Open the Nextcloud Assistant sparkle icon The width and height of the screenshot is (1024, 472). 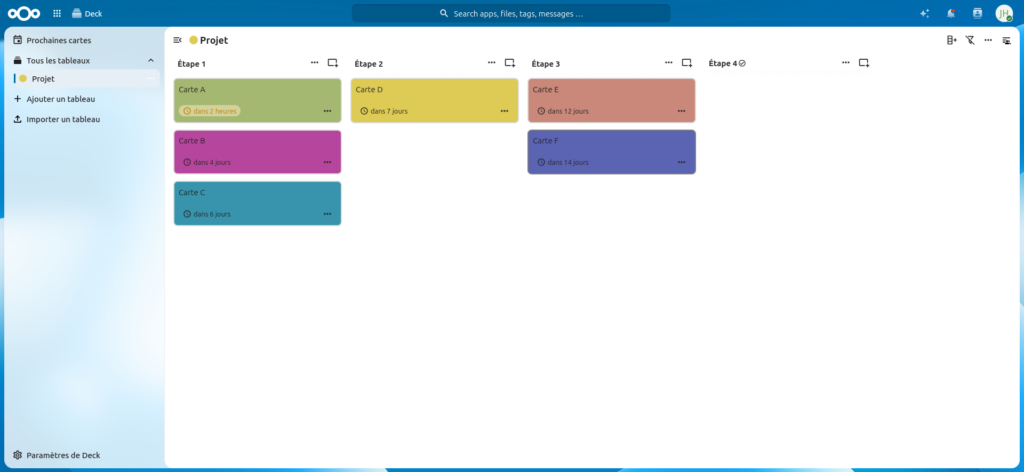click(924, 13)
